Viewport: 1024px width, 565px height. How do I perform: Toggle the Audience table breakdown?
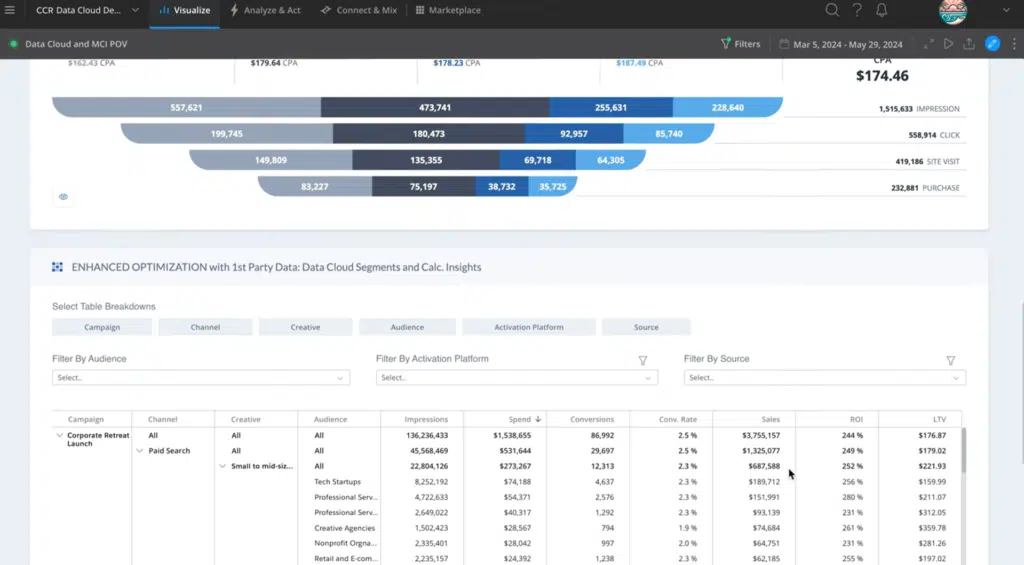point(407,327)
